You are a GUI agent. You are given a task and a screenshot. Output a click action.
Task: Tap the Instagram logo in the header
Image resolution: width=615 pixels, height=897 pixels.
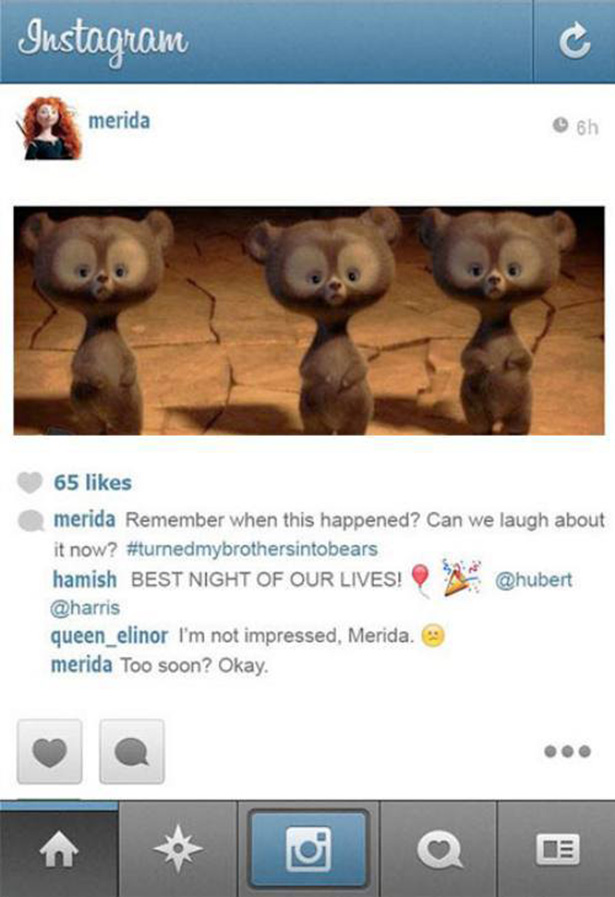[x=102, y=43]
